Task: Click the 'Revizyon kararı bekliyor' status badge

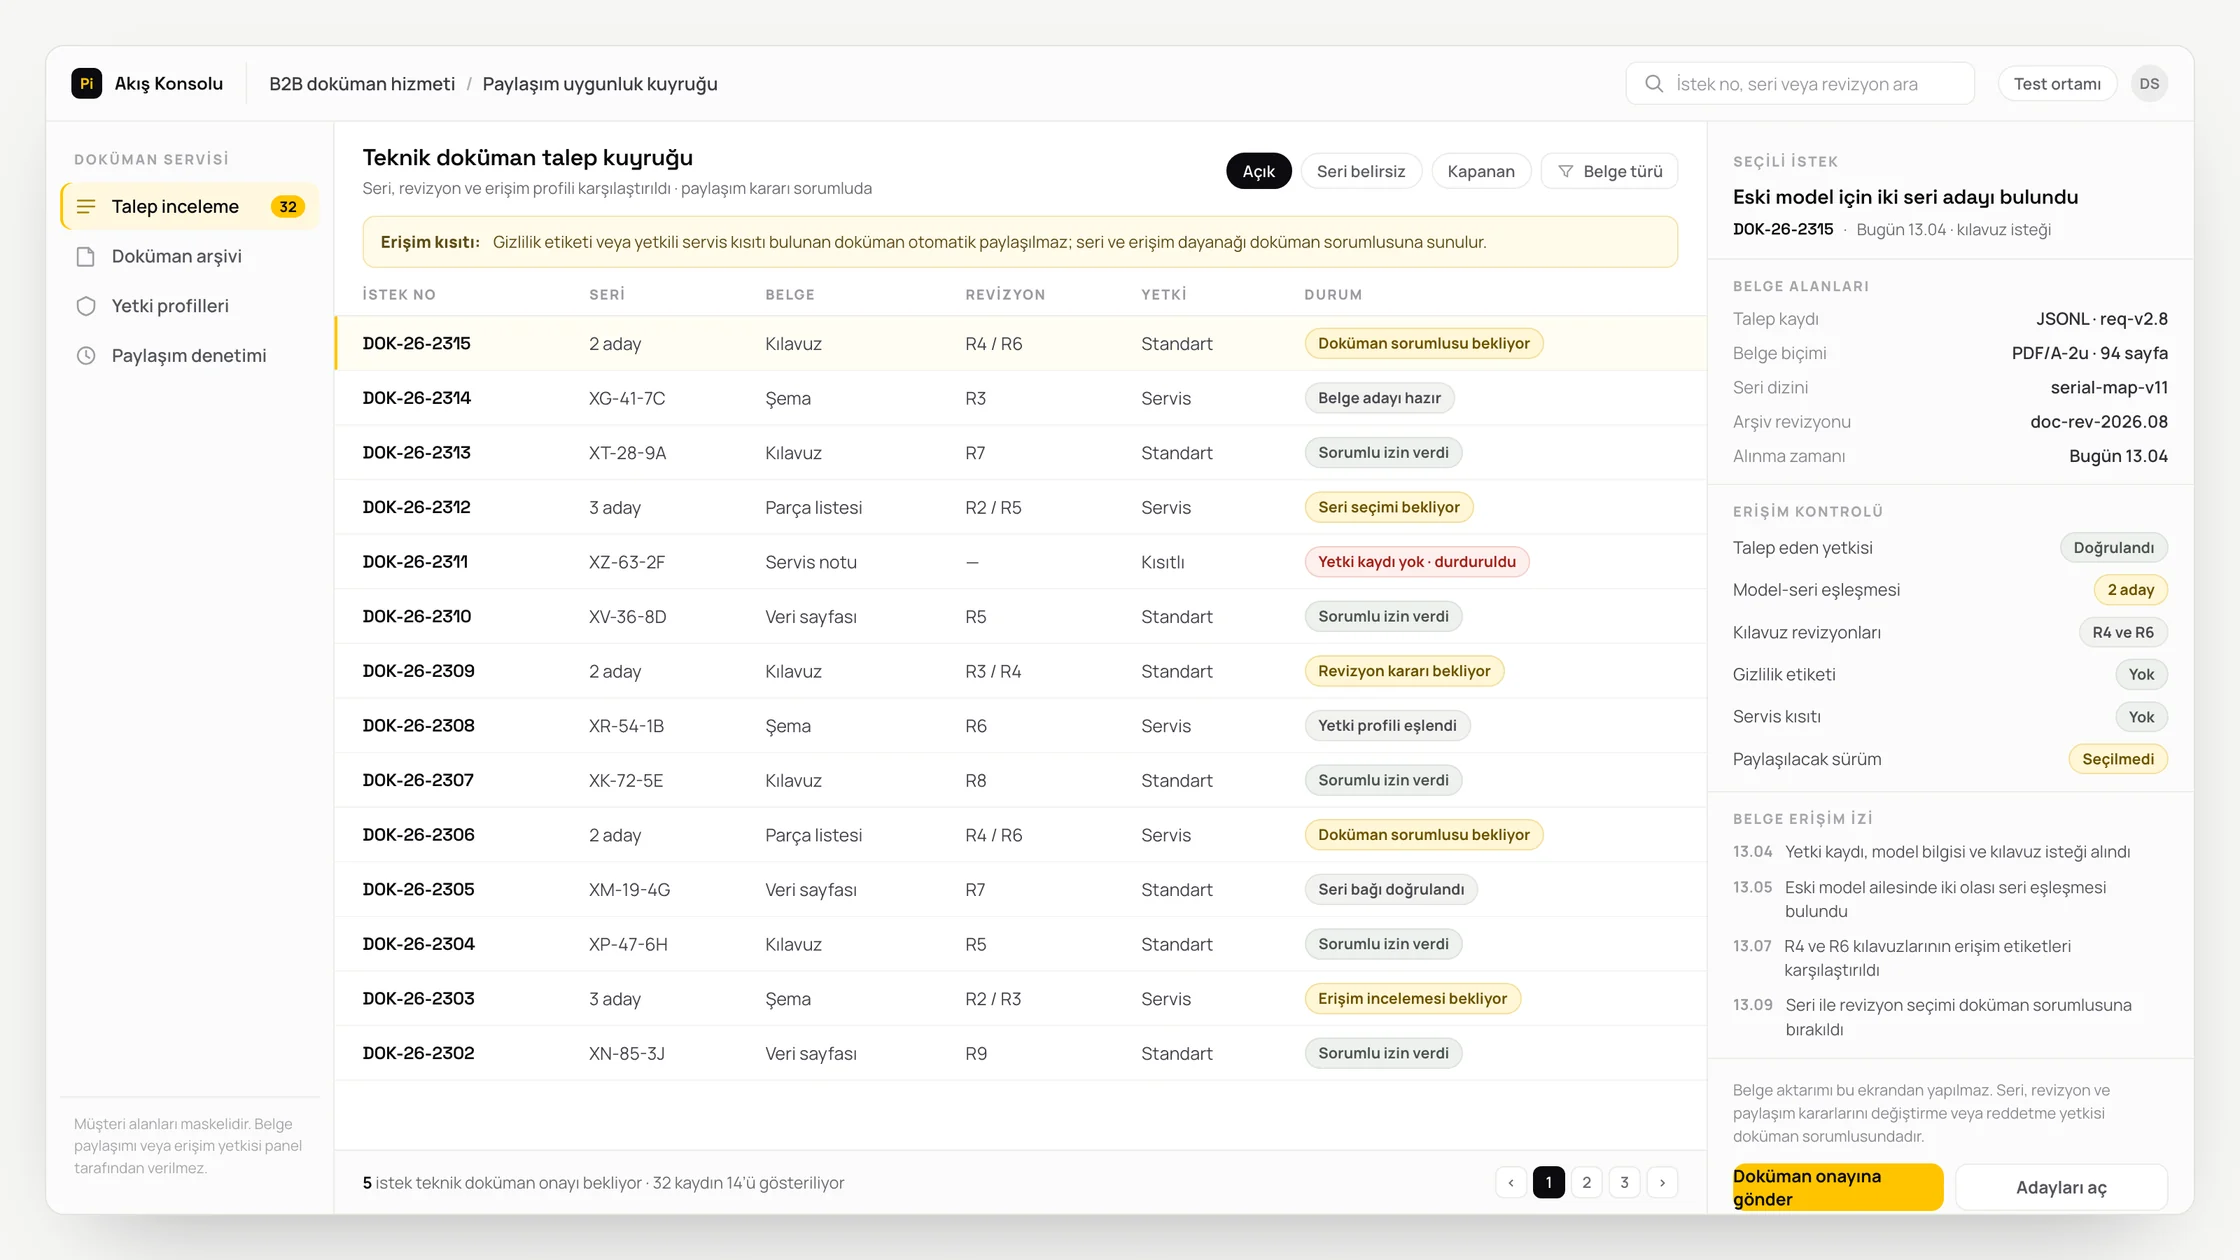Action: [1404, 671]
